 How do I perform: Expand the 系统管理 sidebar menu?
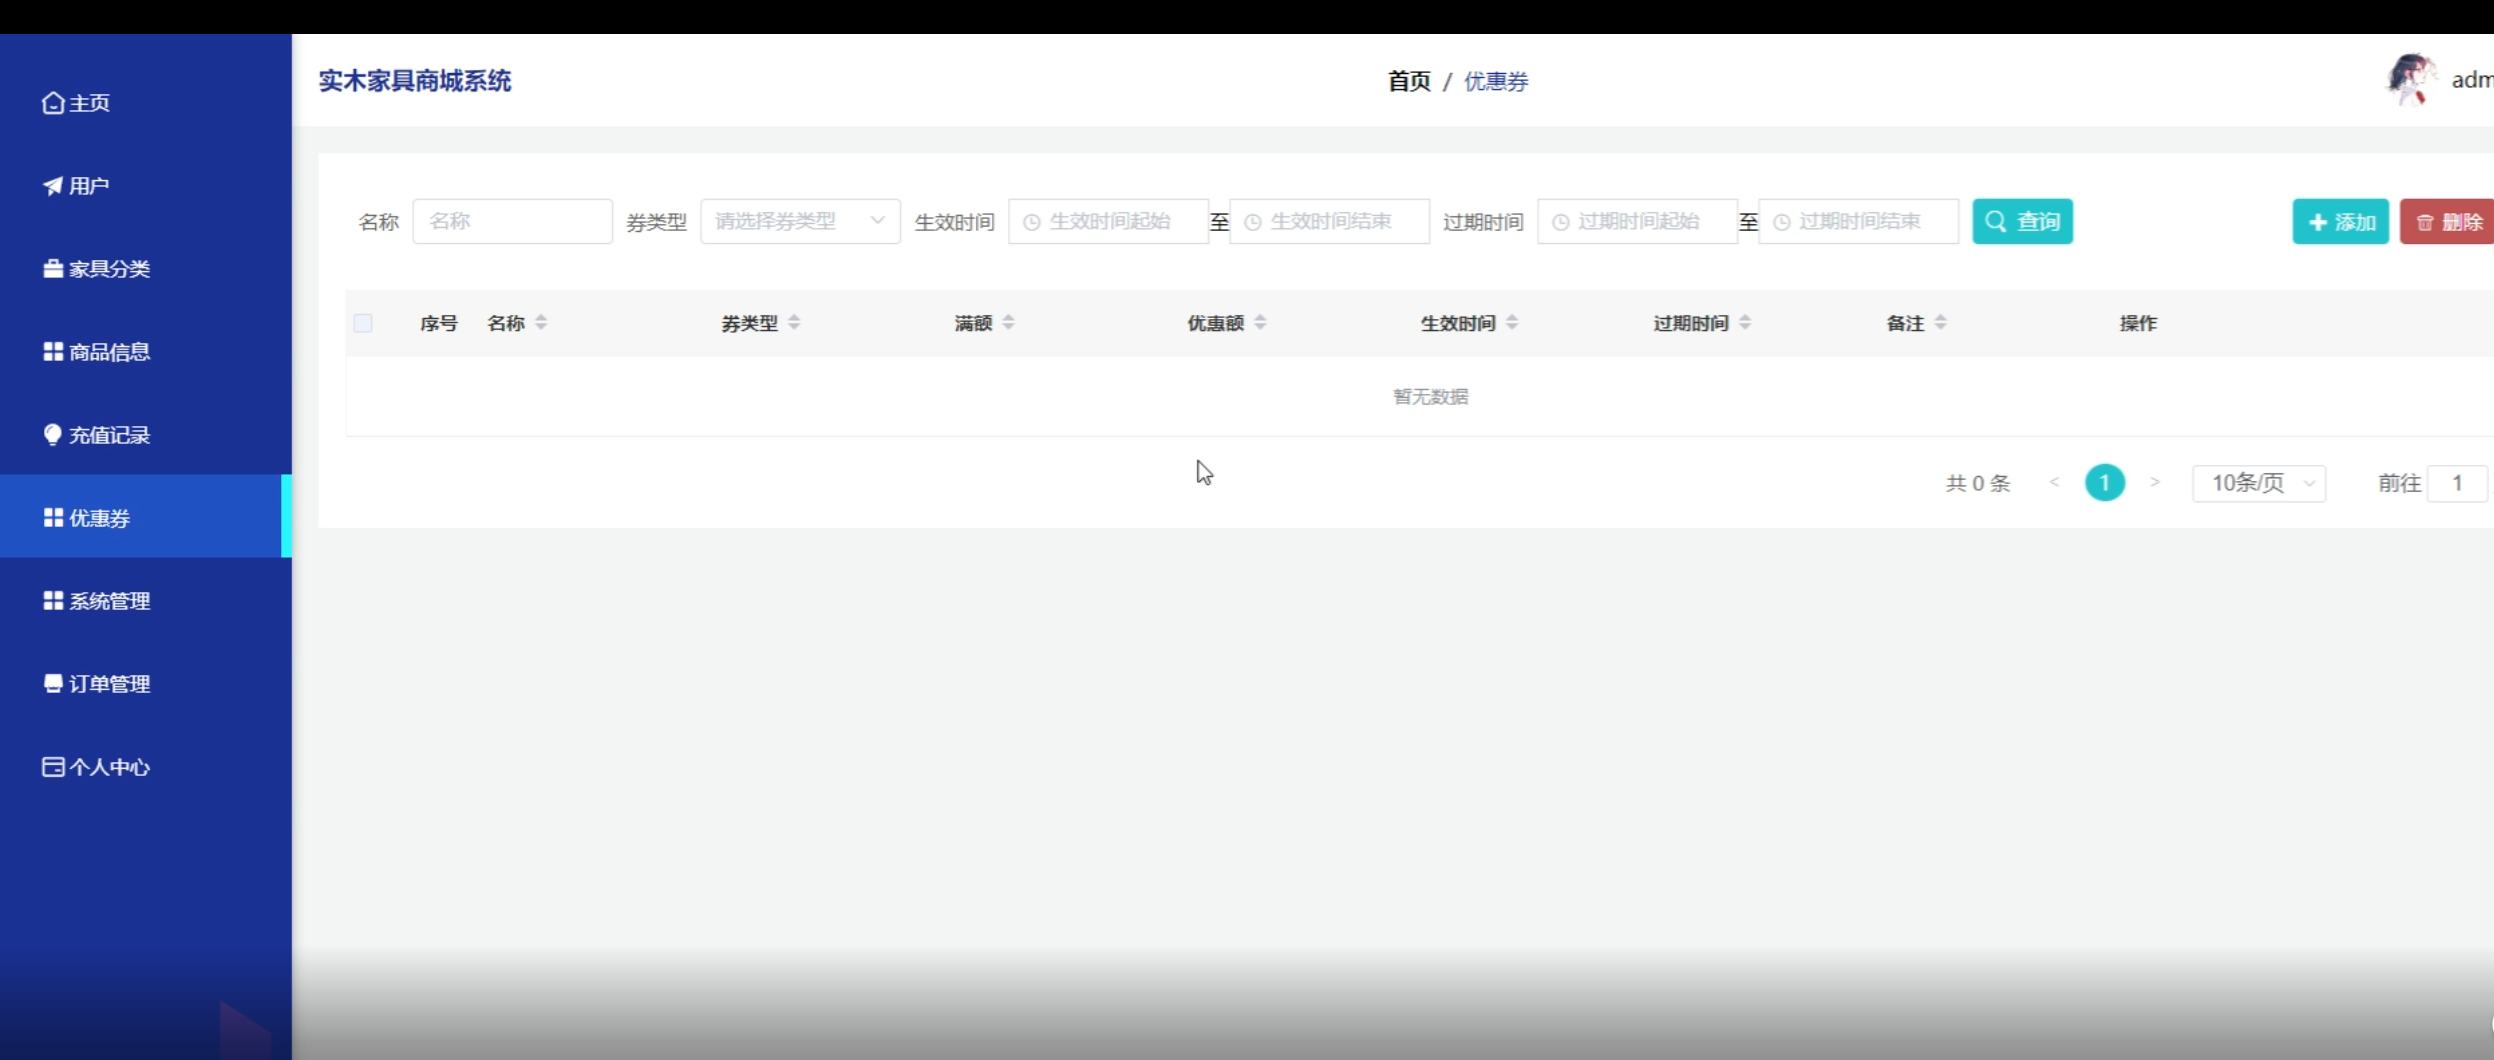110,601
